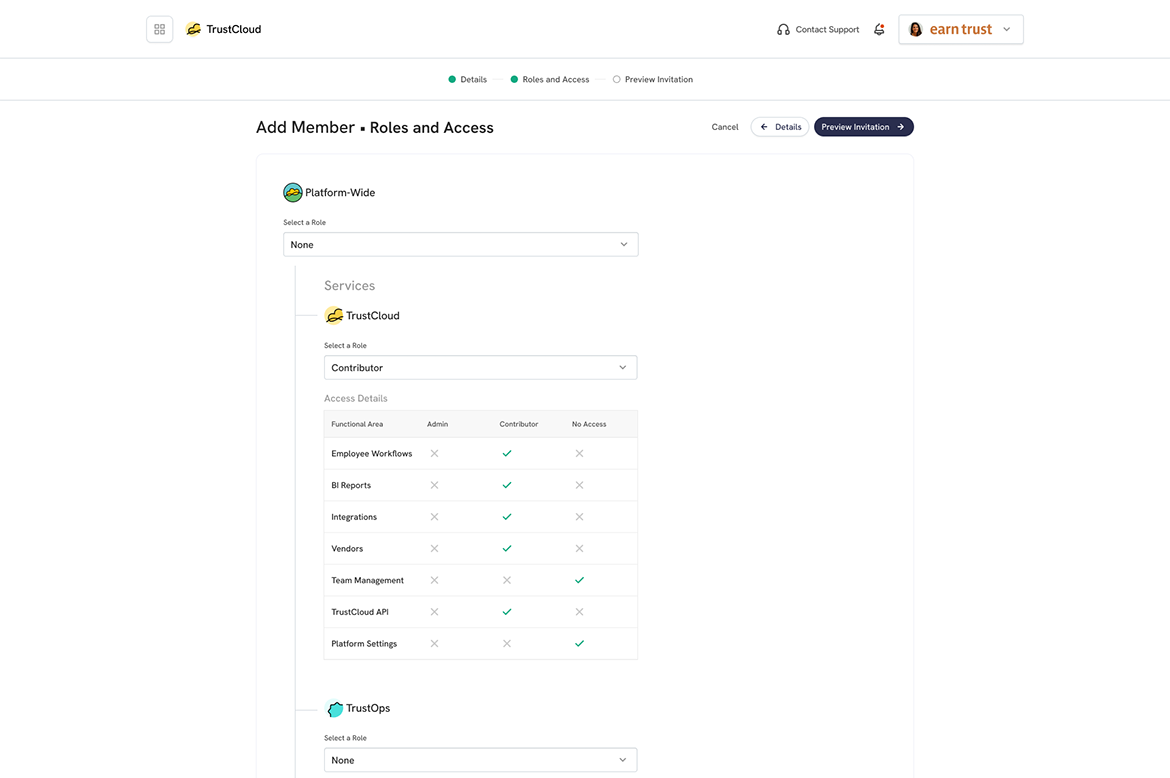The width and height of the screenshot is (1170, 778).
Task: Click the Contributor checkmark for TrustCloud API
Action: point(507,612)
